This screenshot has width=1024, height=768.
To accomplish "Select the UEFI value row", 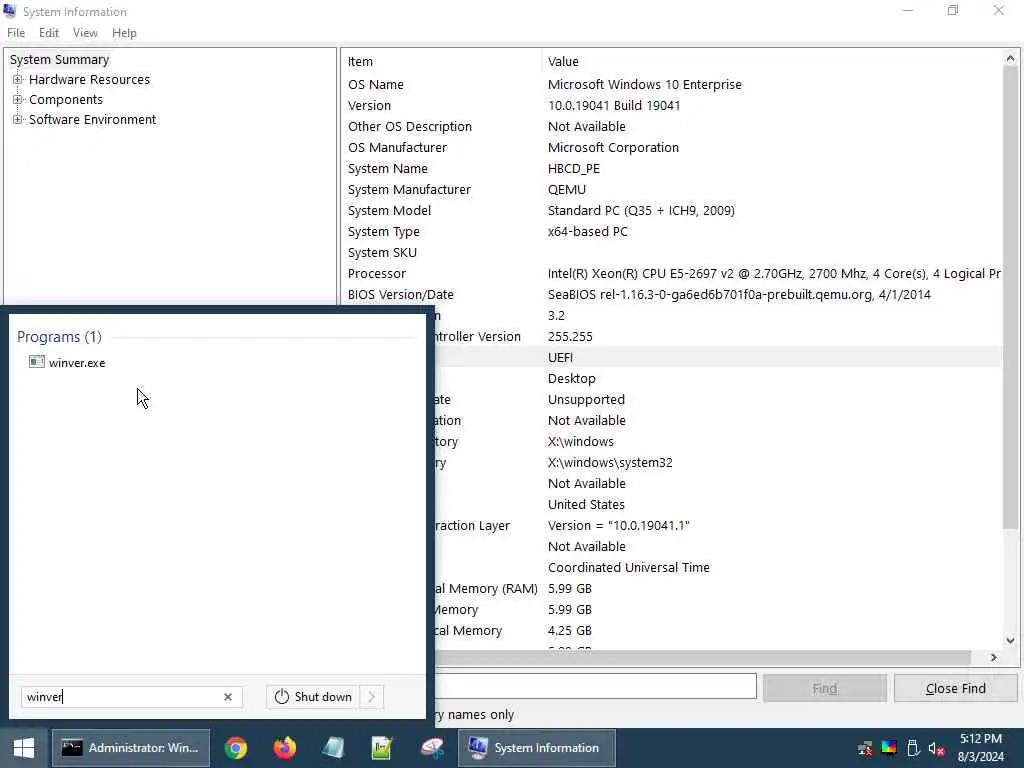I will click(x=718, y=357).
